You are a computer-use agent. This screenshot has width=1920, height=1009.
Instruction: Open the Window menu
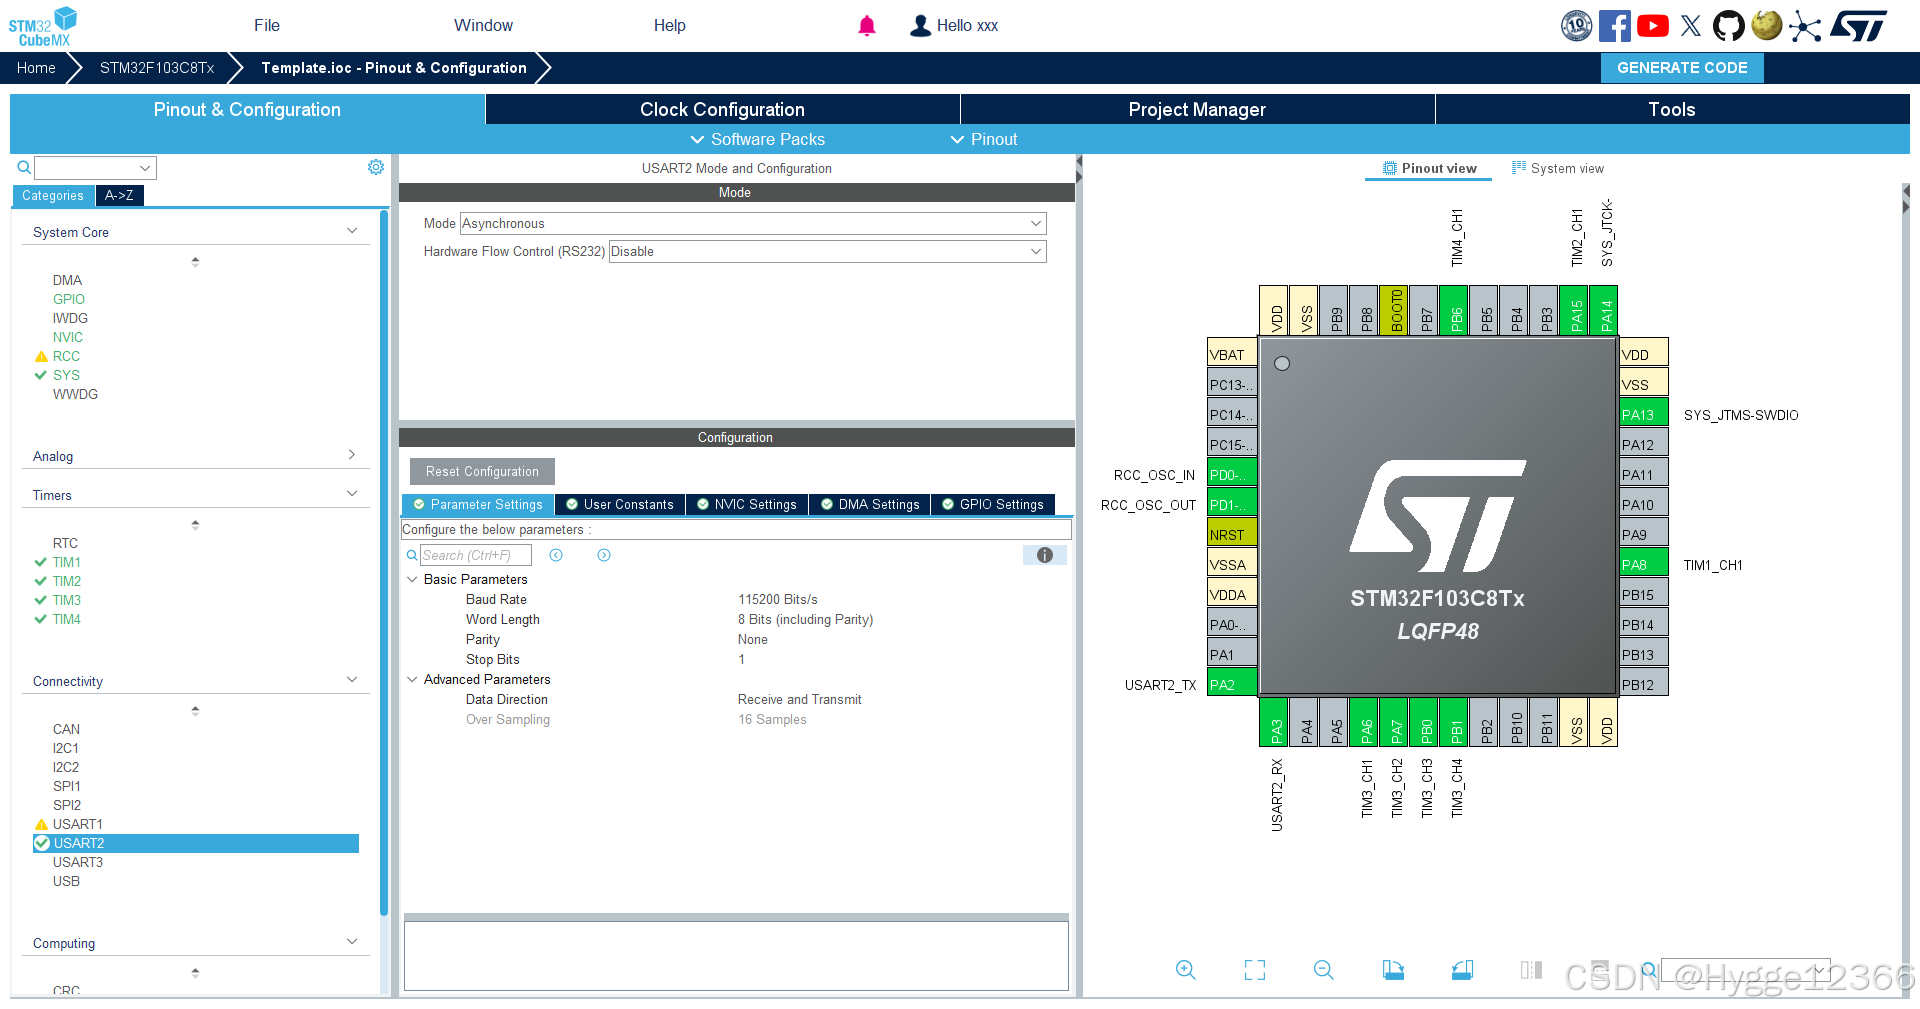coord(483,25)
